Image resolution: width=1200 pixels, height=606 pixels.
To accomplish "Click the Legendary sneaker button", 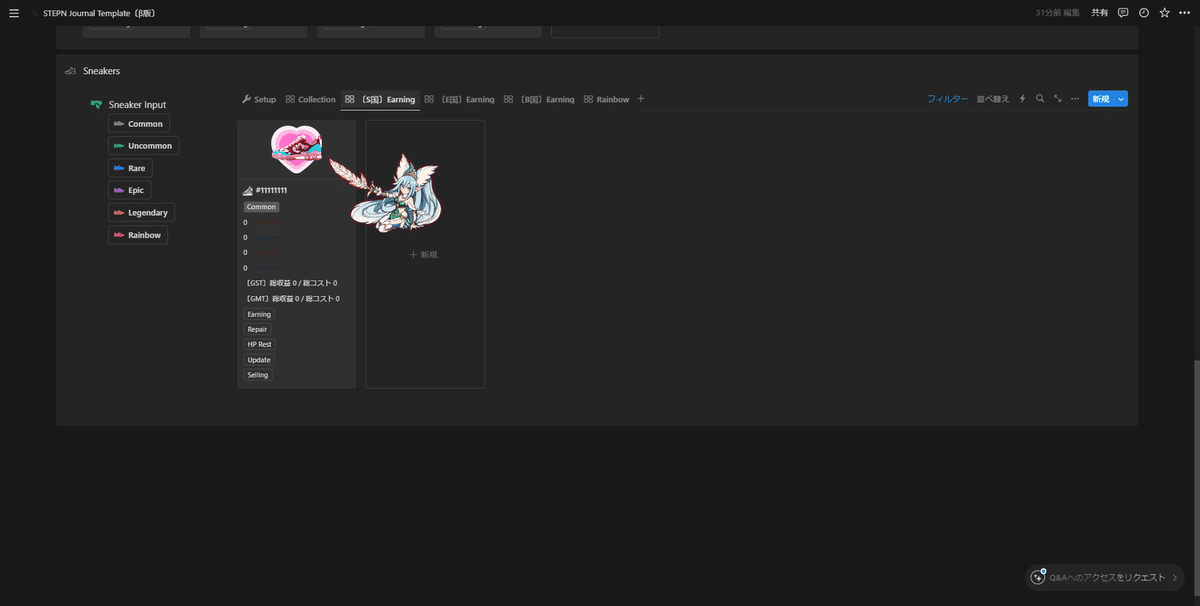I will [x=141, y=213].
